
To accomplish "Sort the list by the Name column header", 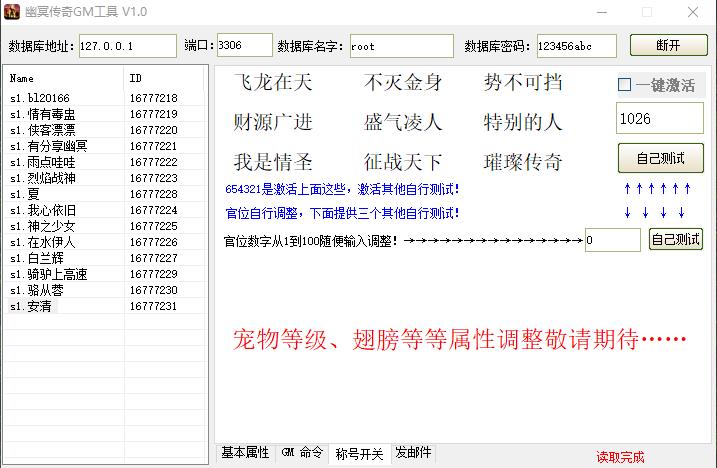I will [64, 78].
